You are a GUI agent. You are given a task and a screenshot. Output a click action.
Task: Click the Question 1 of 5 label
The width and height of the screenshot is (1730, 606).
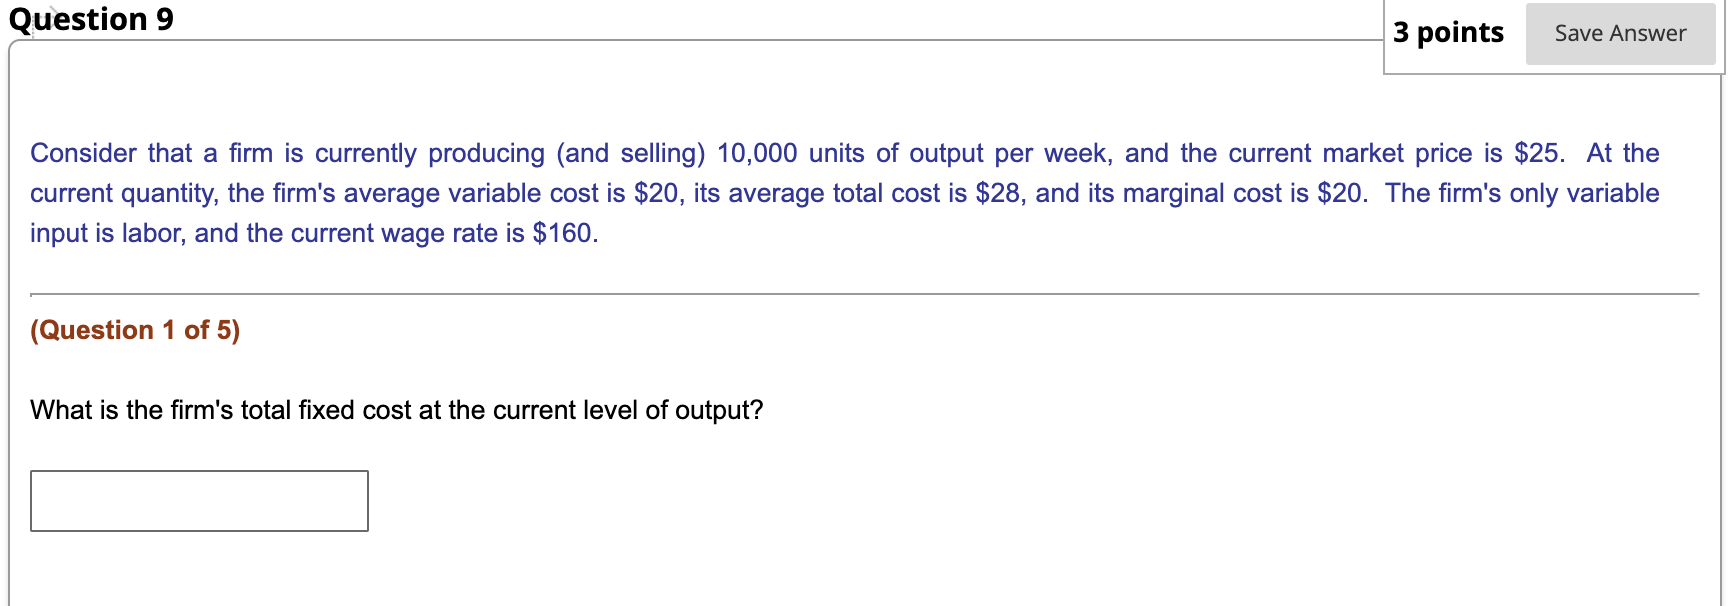[135, 330]
